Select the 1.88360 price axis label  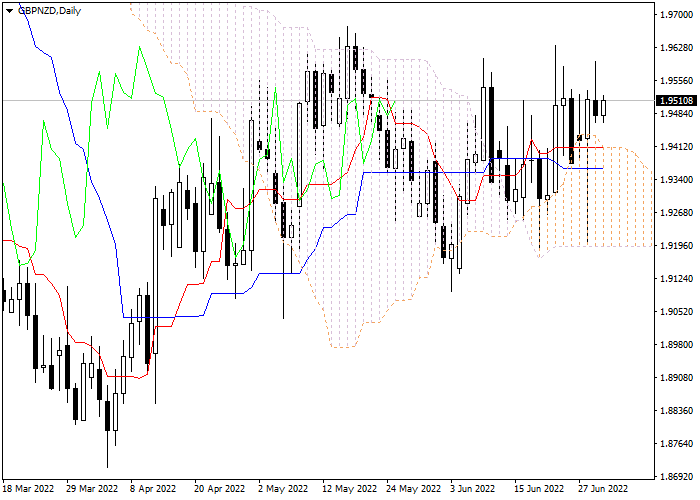676,411
